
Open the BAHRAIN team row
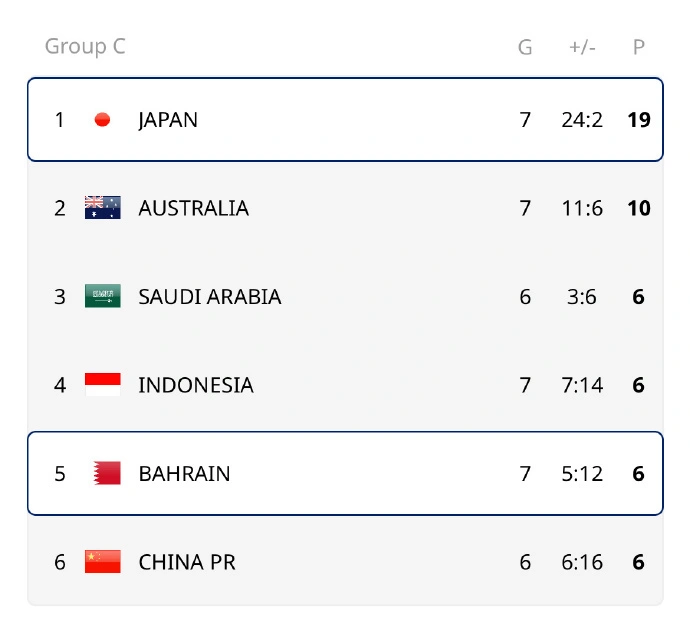345,473
